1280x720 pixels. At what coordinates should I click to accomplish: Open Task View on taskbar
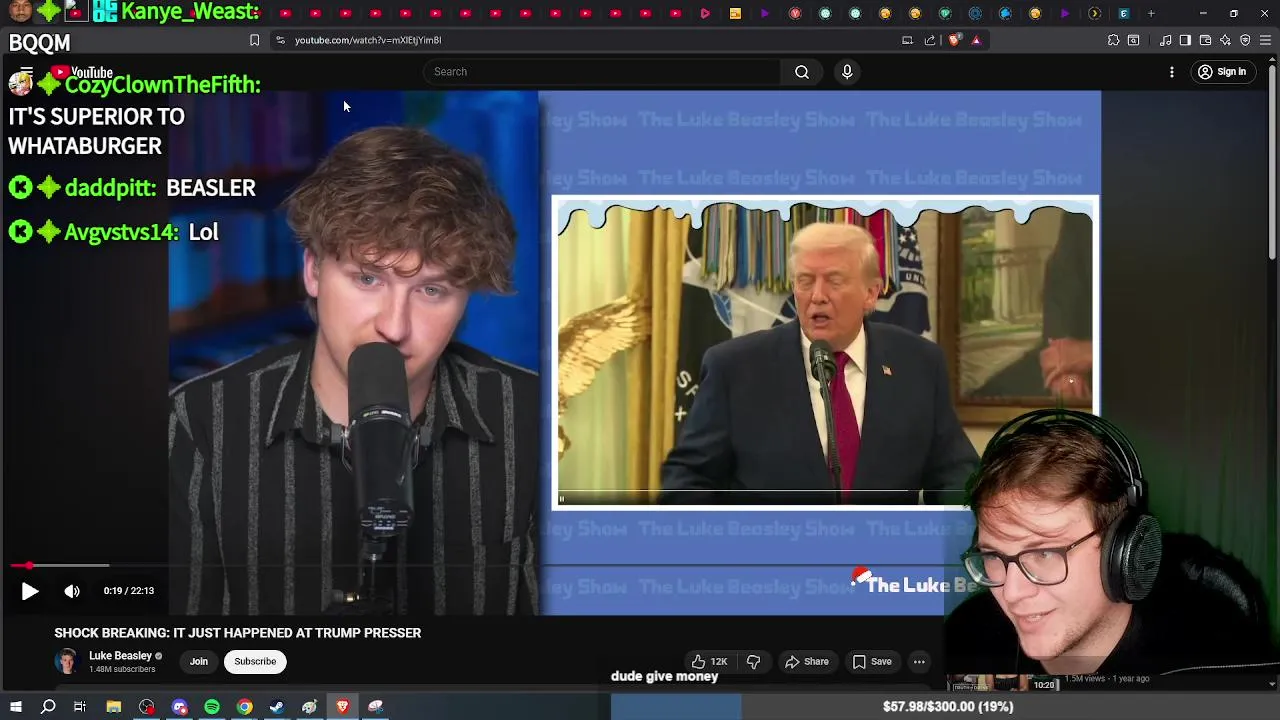80,706
